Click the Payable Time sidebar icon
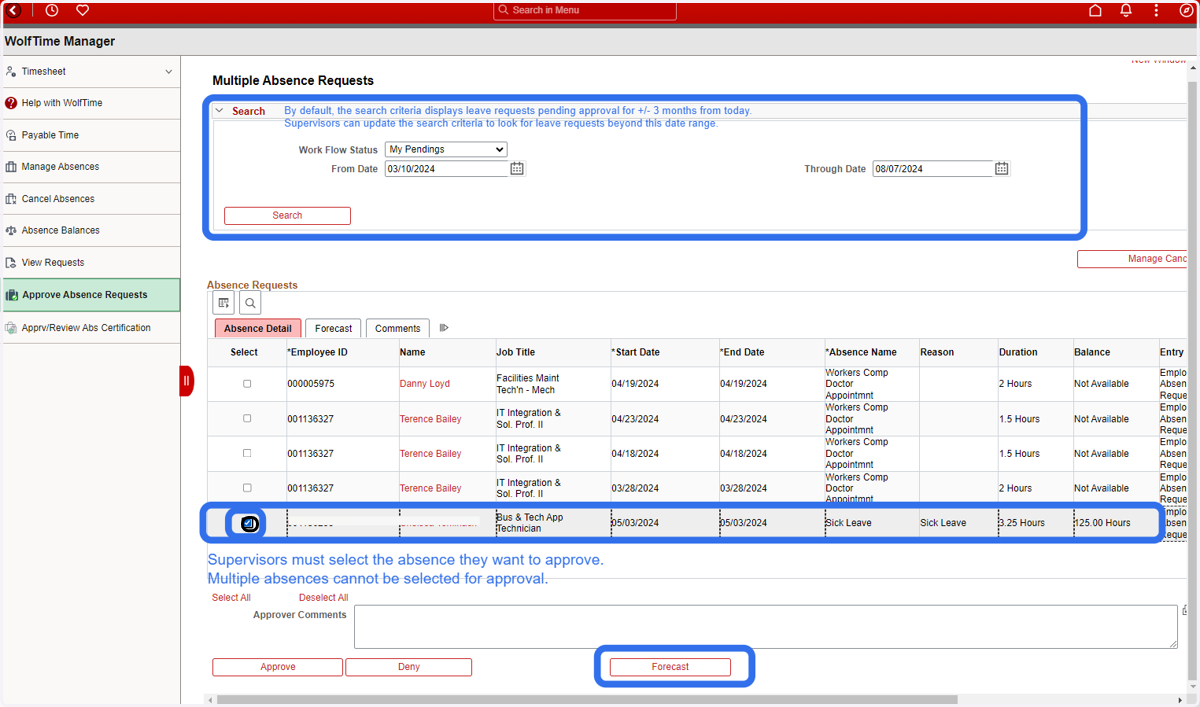 11,135
